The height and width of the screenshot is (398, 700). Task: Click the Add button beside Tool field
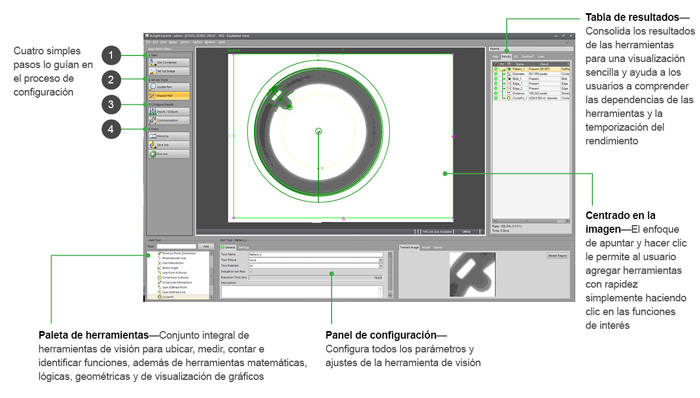pyautogui.click(x=206, y=246)
